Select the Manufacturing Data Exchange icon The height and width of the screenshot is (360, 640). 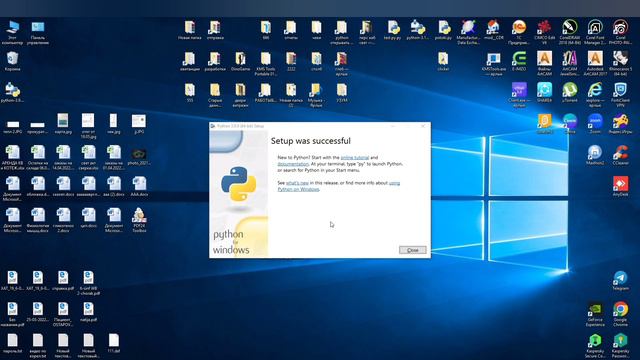(468, 32)
